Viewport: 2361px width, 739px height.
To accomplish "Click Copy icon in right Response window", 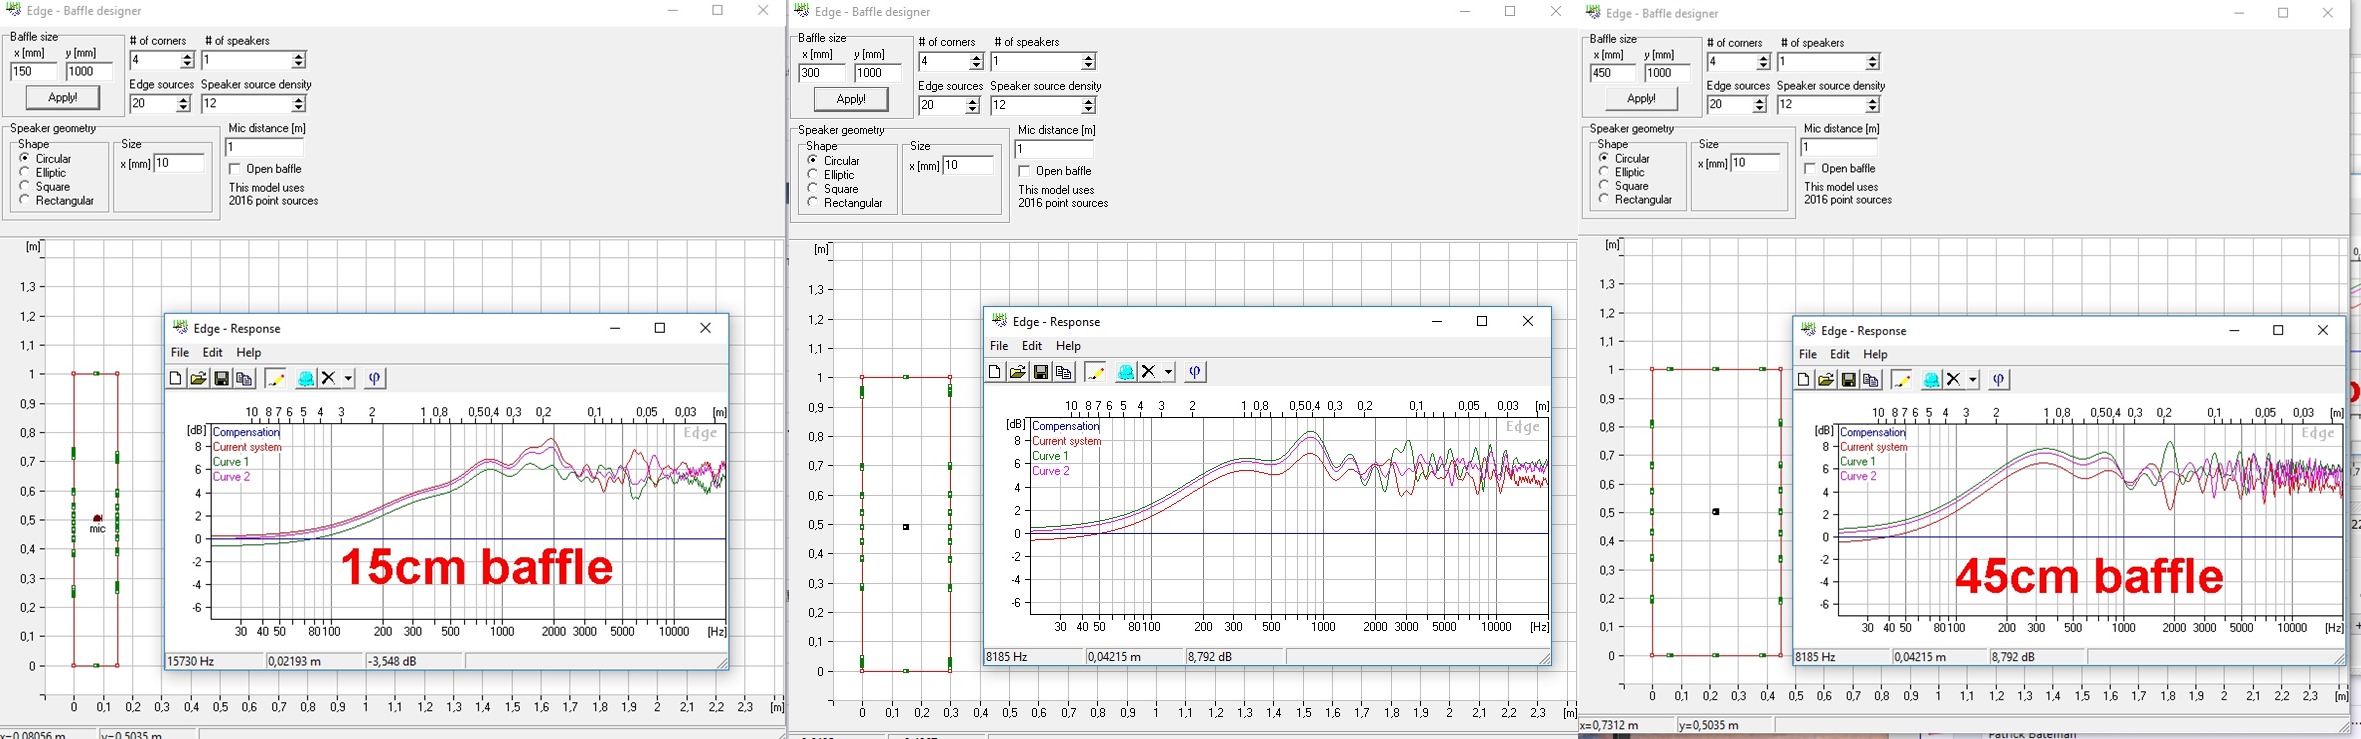I will (x=1872, y=380).
